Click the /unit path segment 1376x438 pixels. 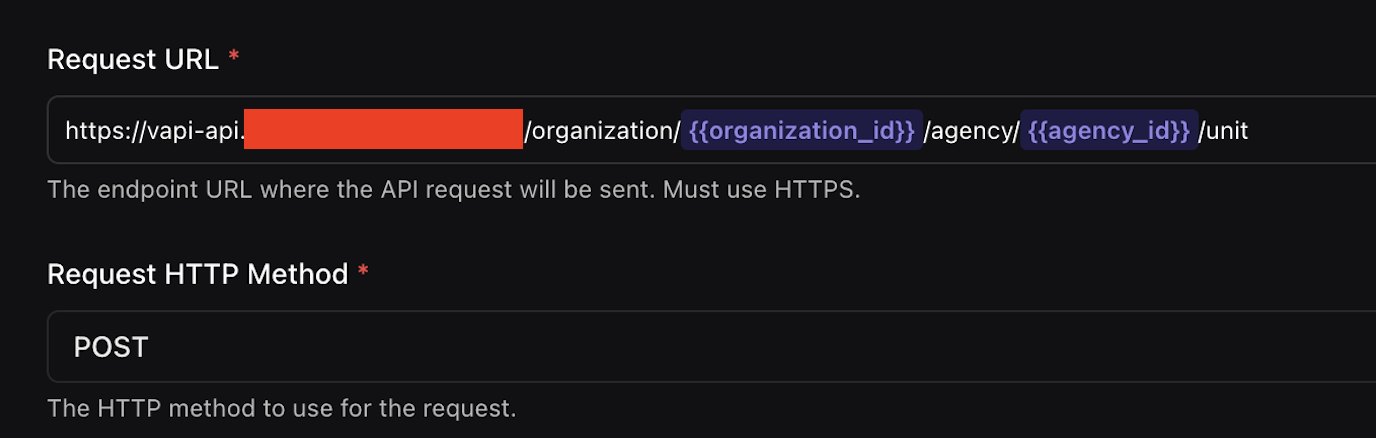click(x=1223, y=131)
